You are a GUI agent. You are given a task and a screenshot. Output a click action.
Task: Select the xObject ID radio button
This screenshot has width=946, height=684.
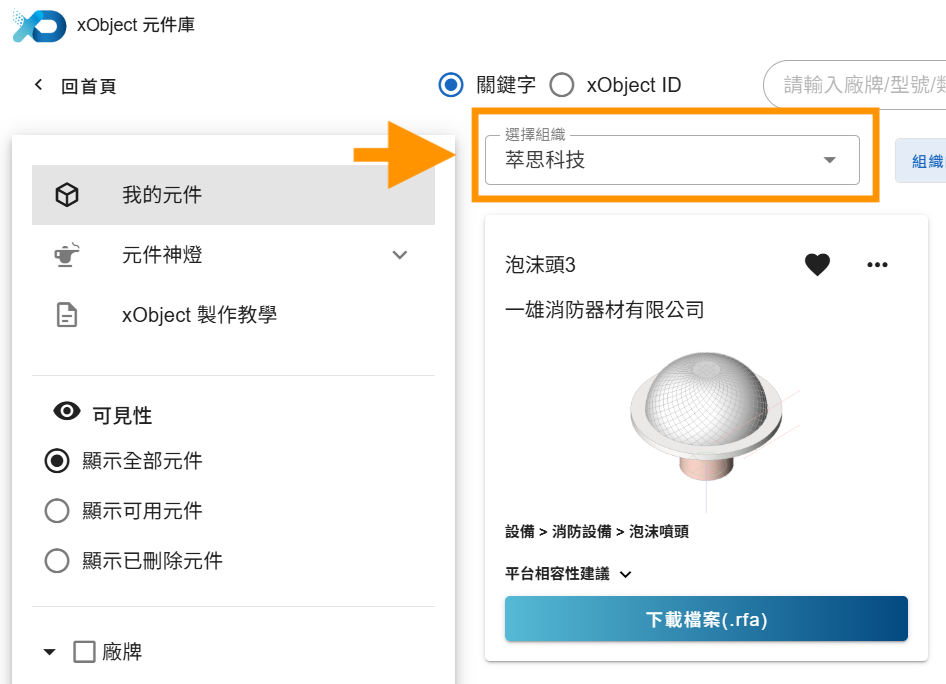click(x=562, y=85)
